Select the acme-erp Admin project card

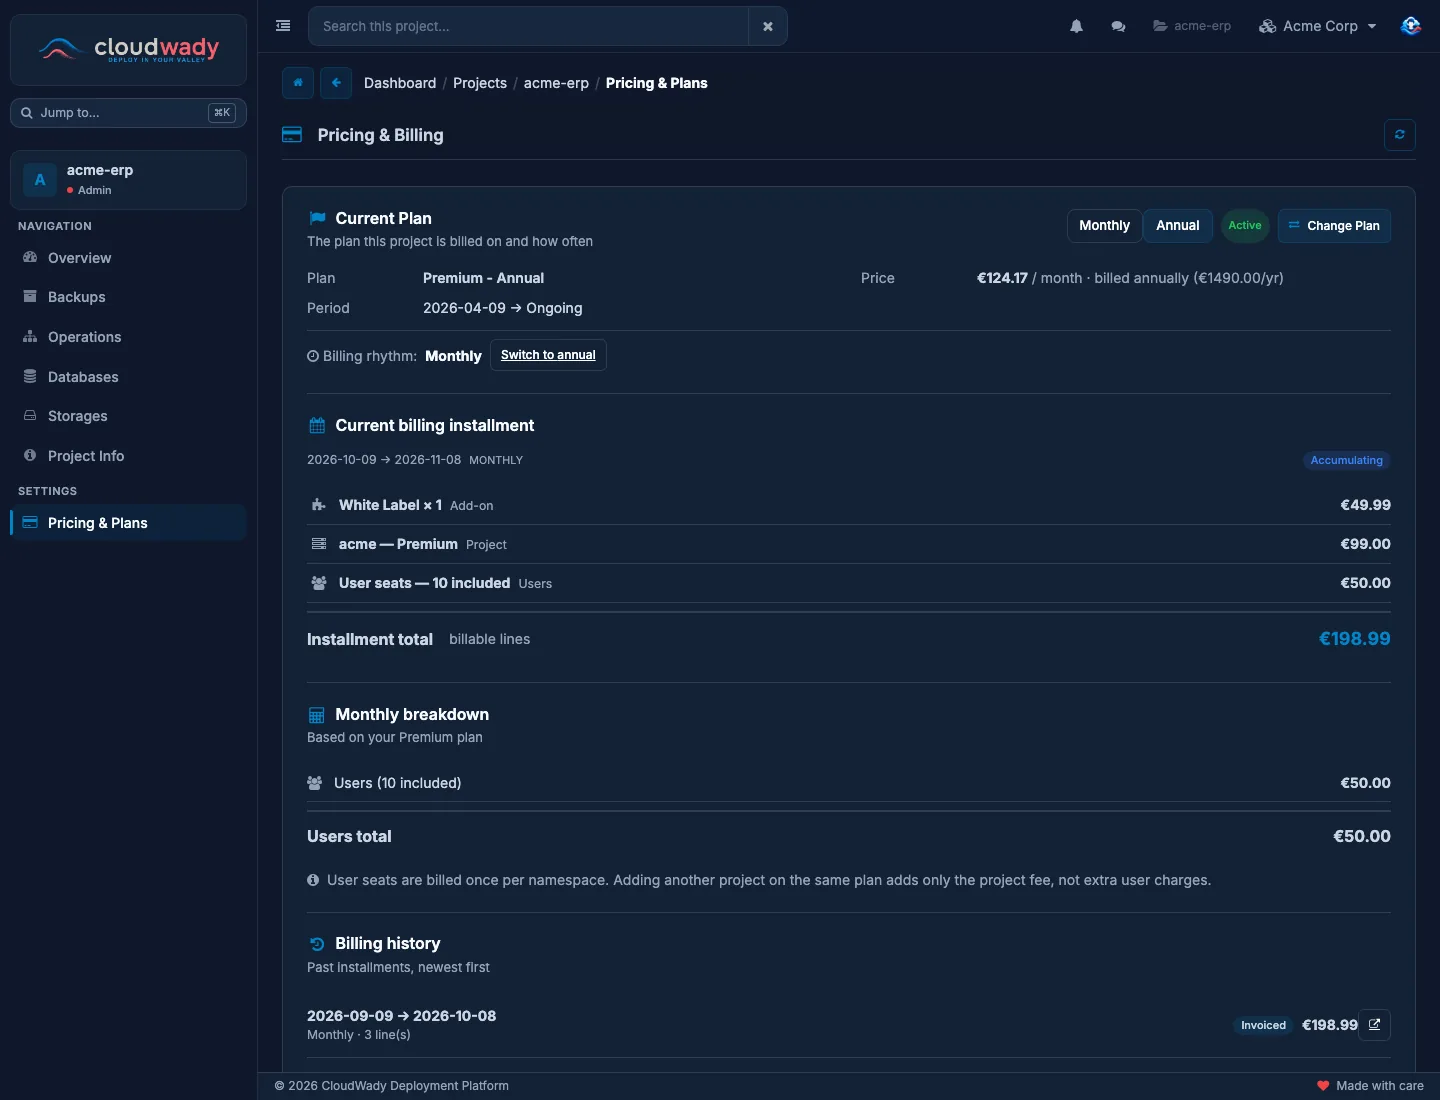[x=128, y=180]
